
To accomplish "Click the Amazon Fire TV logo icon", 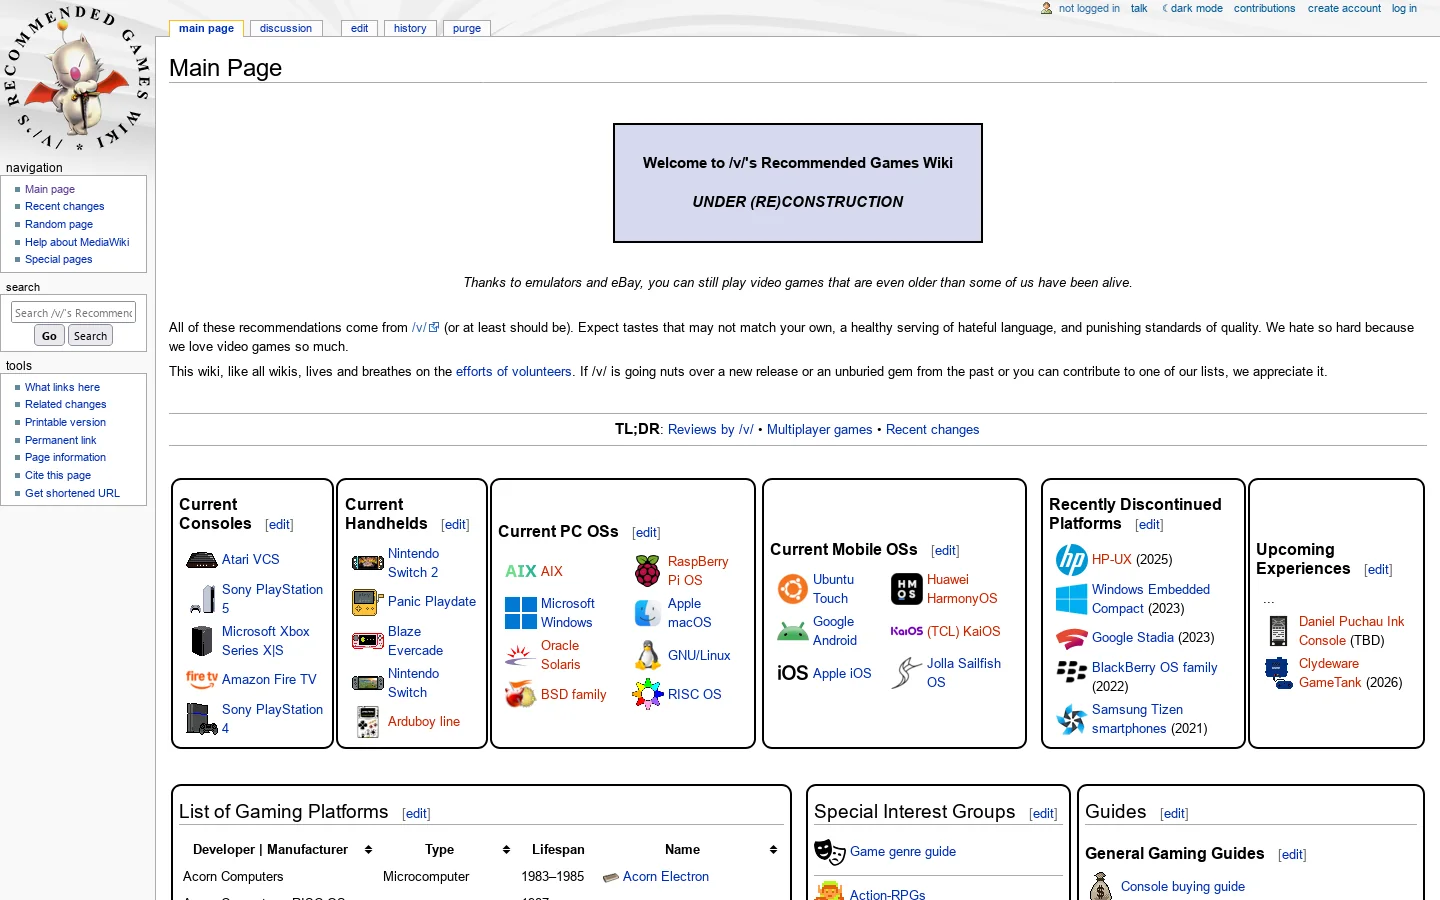I will click(202, 679).
